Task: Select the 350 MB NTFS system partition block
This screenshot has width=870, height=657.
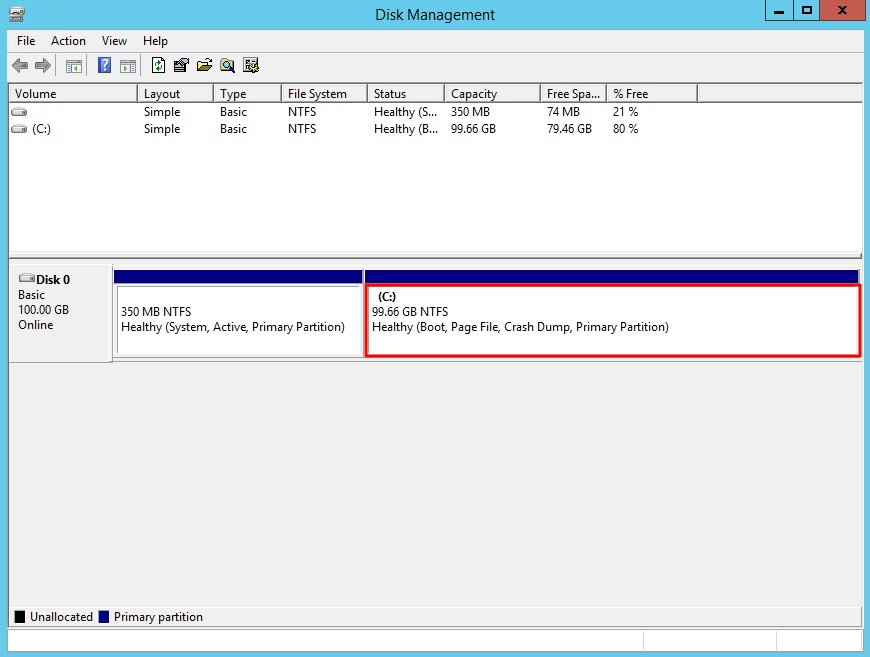Action: (238, 320)
